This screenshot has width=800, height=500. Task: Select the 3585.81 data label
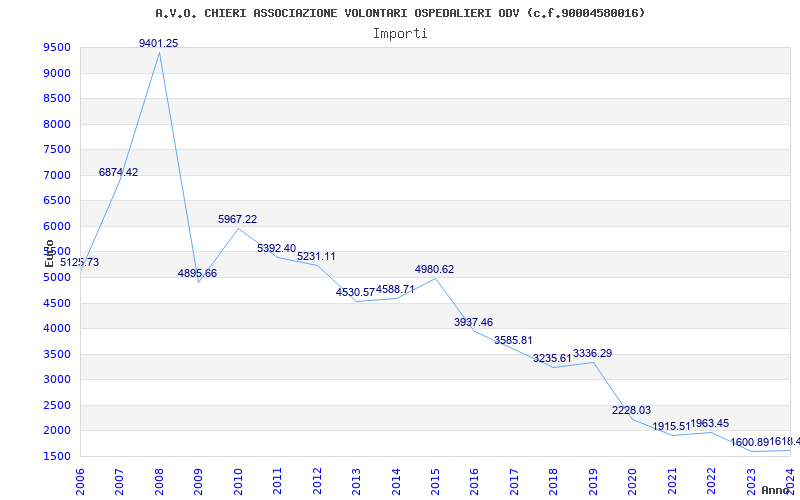513,340
